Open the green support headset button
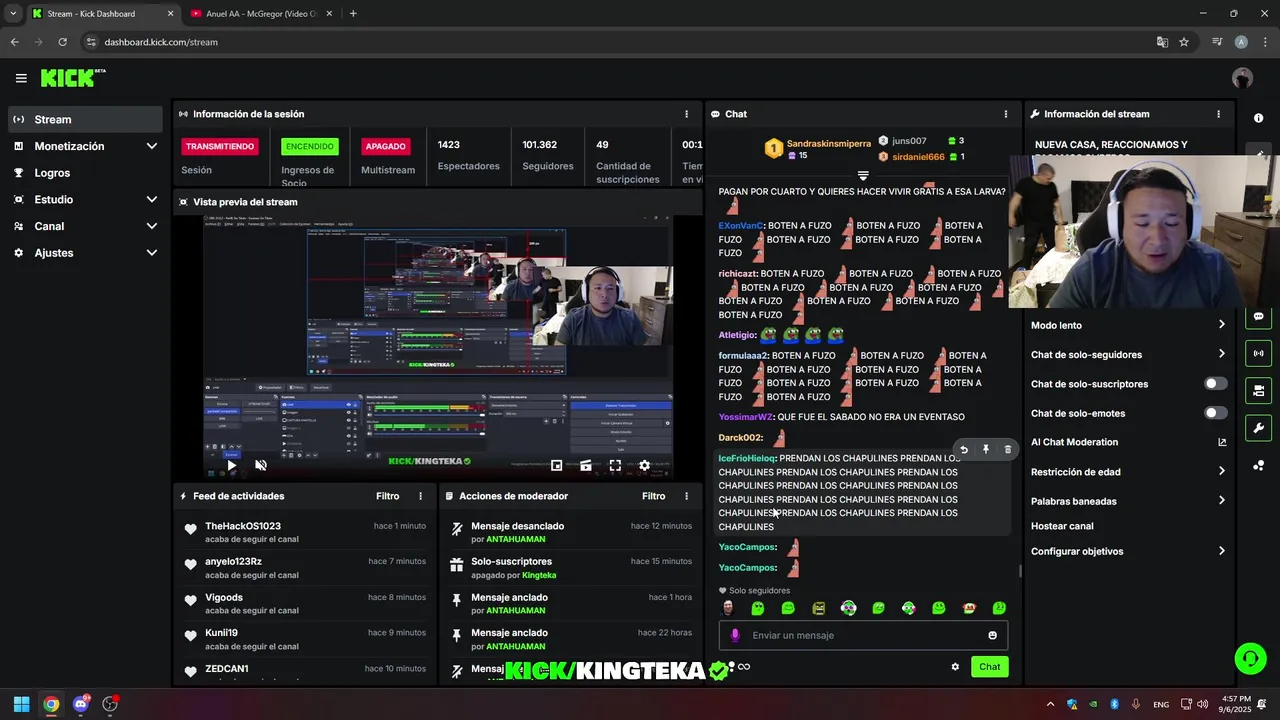Screen dimensions: 1280x720 1250,658
